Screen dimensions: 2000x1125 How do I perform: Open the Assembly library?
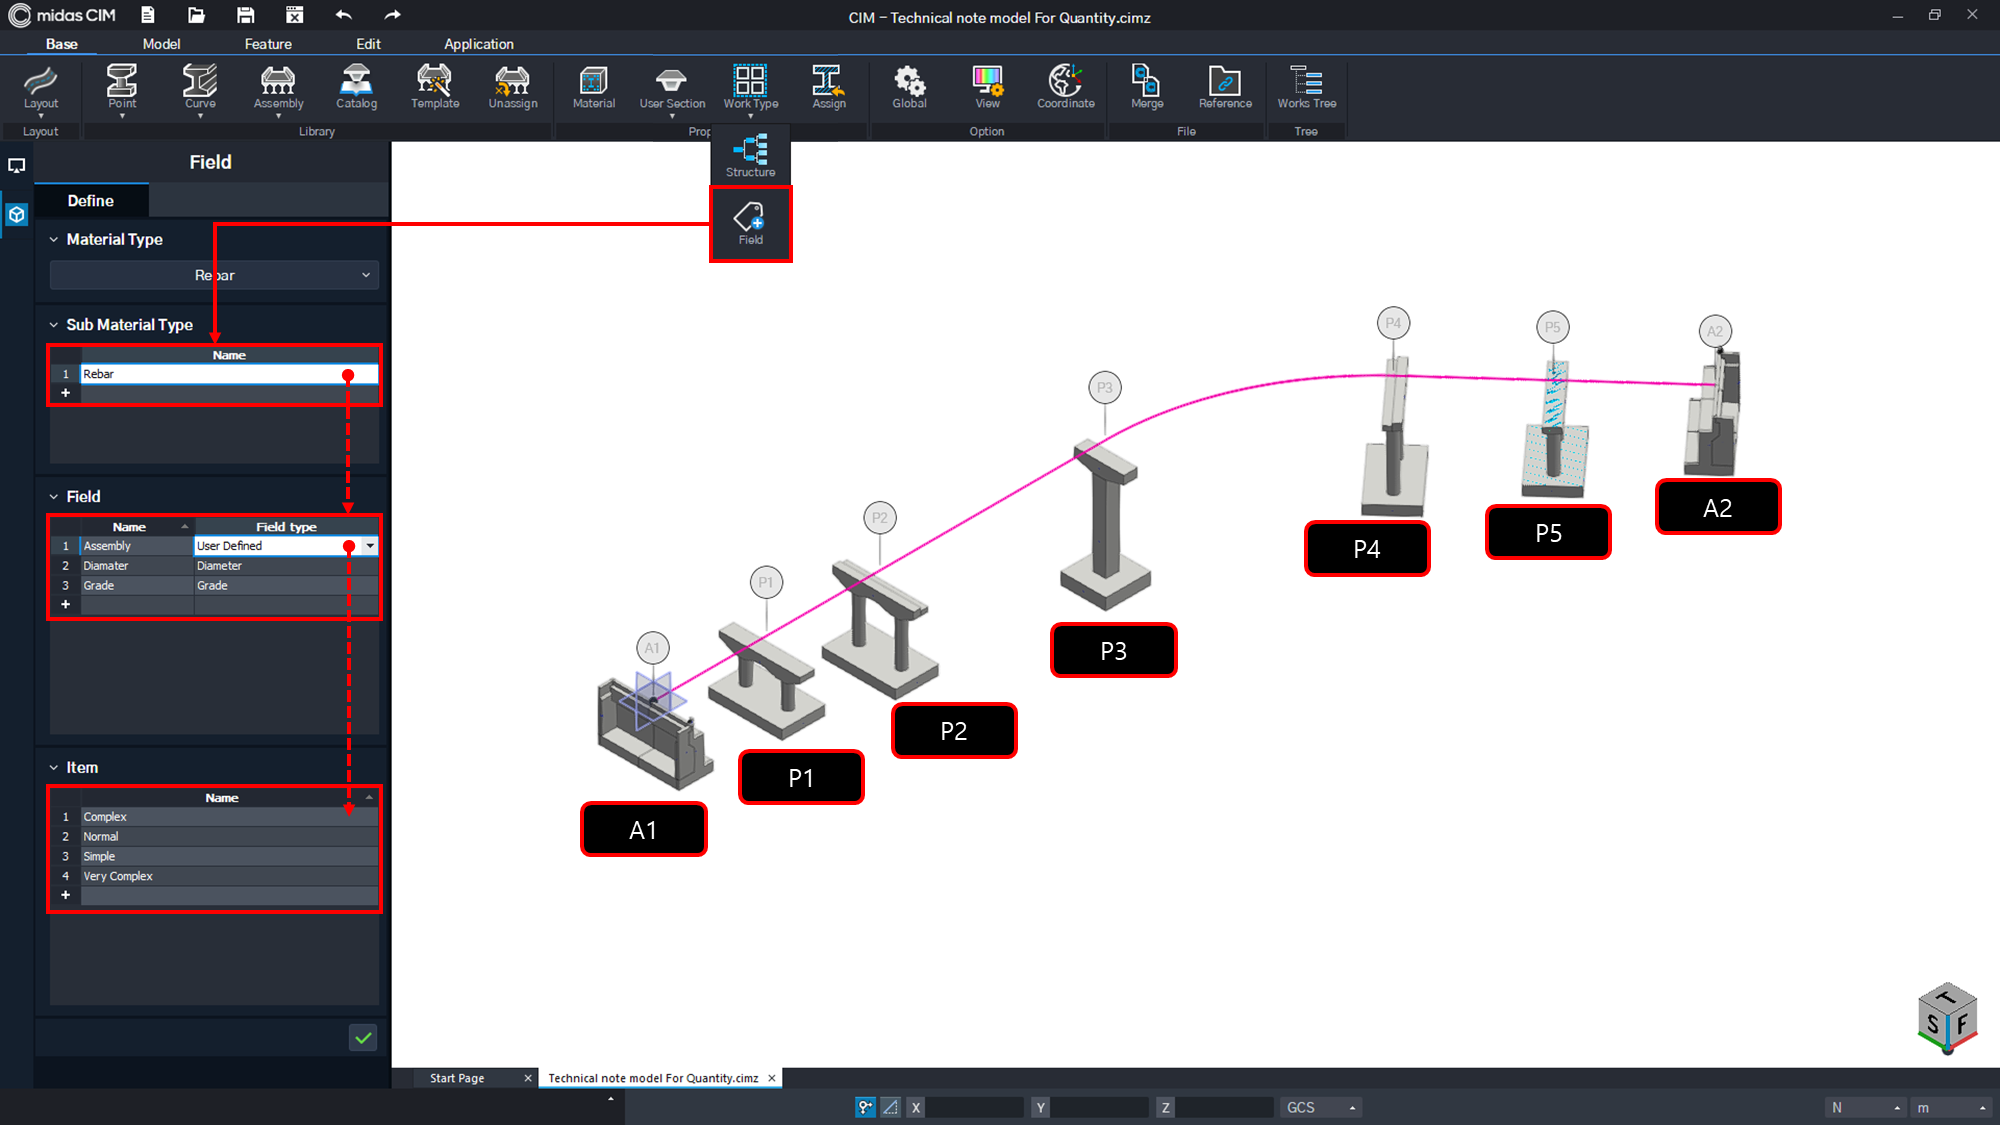click(x=278, y=88)
